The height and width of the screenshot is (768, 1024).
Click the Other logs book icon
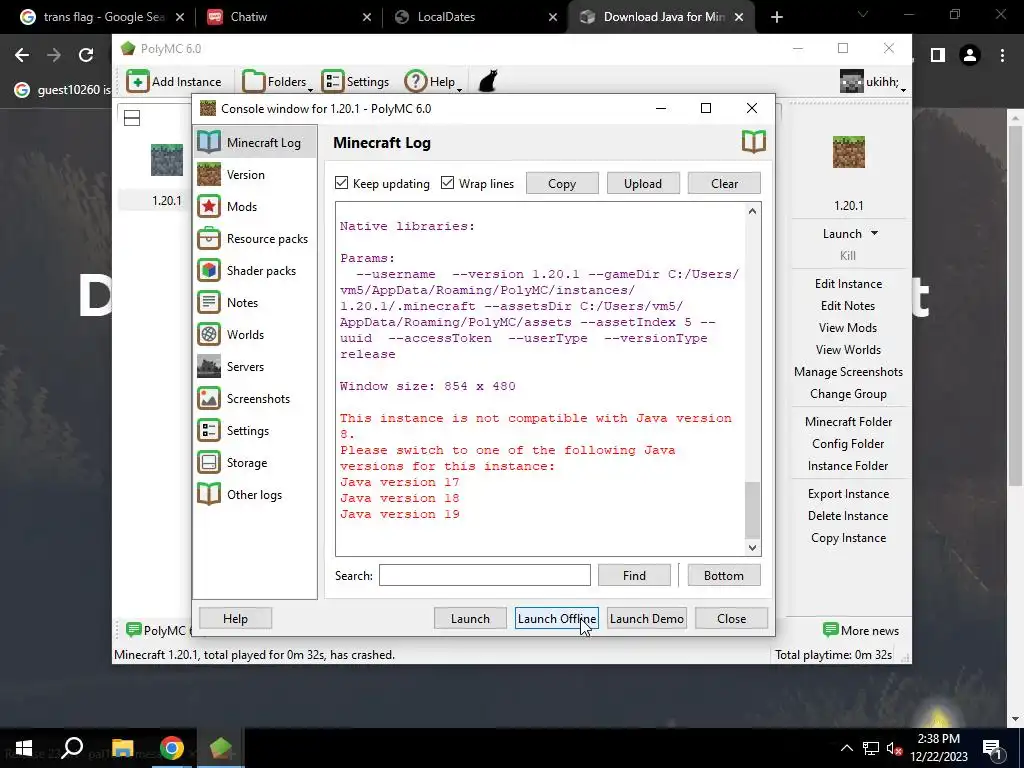click(209, 494)
